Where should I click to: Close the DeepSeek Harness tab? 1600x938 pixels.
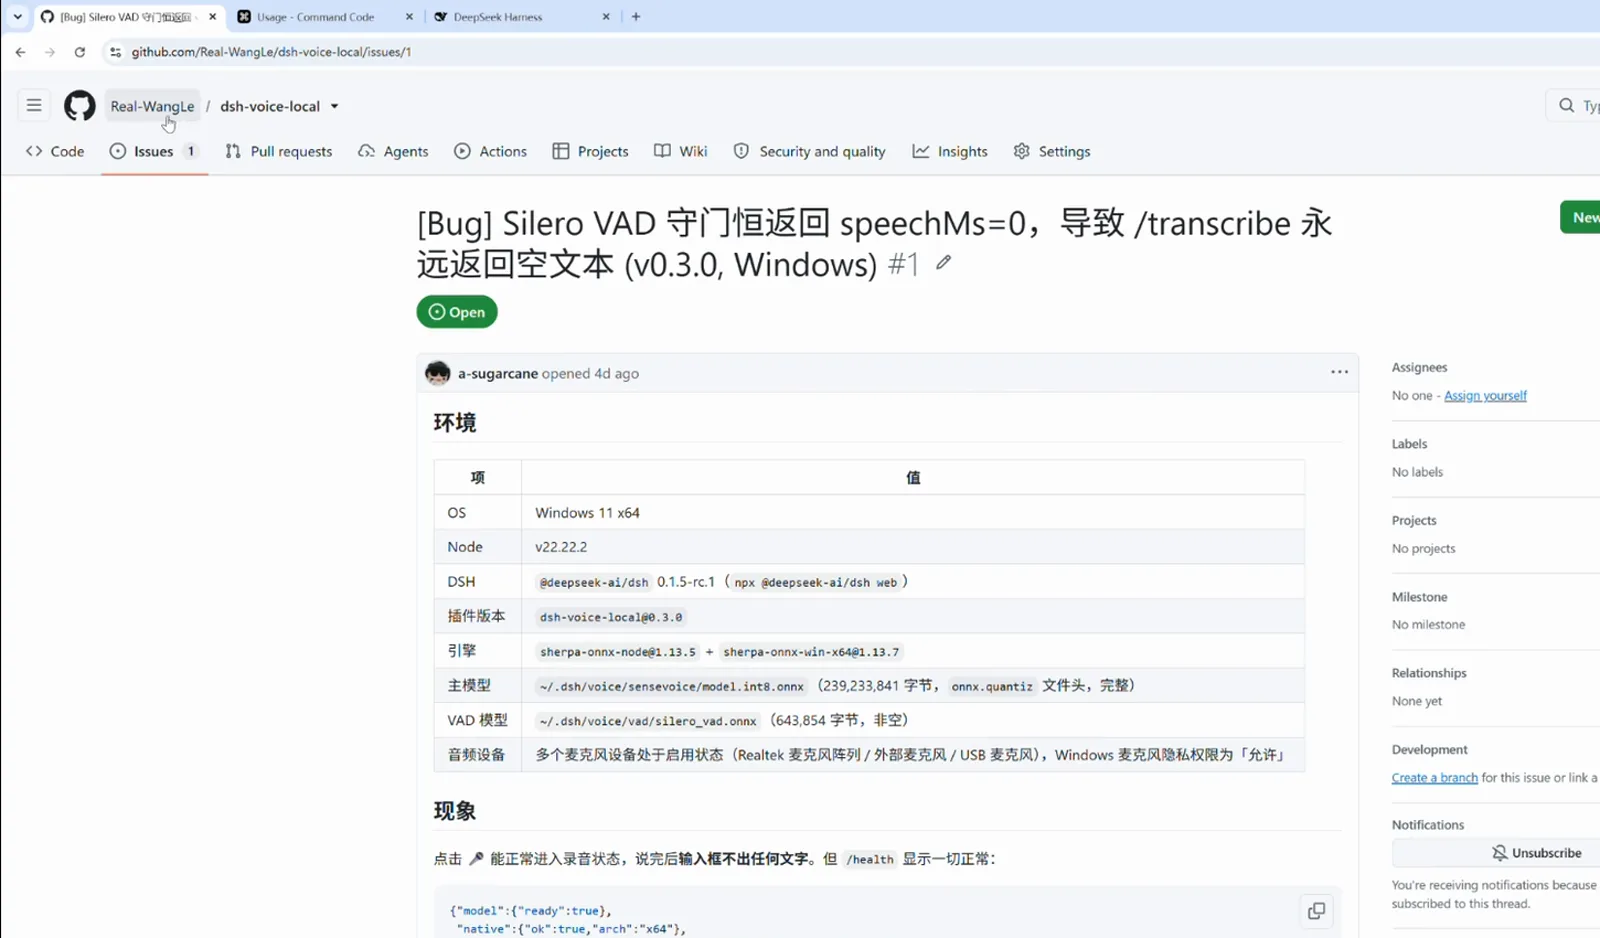pos(606,17)
